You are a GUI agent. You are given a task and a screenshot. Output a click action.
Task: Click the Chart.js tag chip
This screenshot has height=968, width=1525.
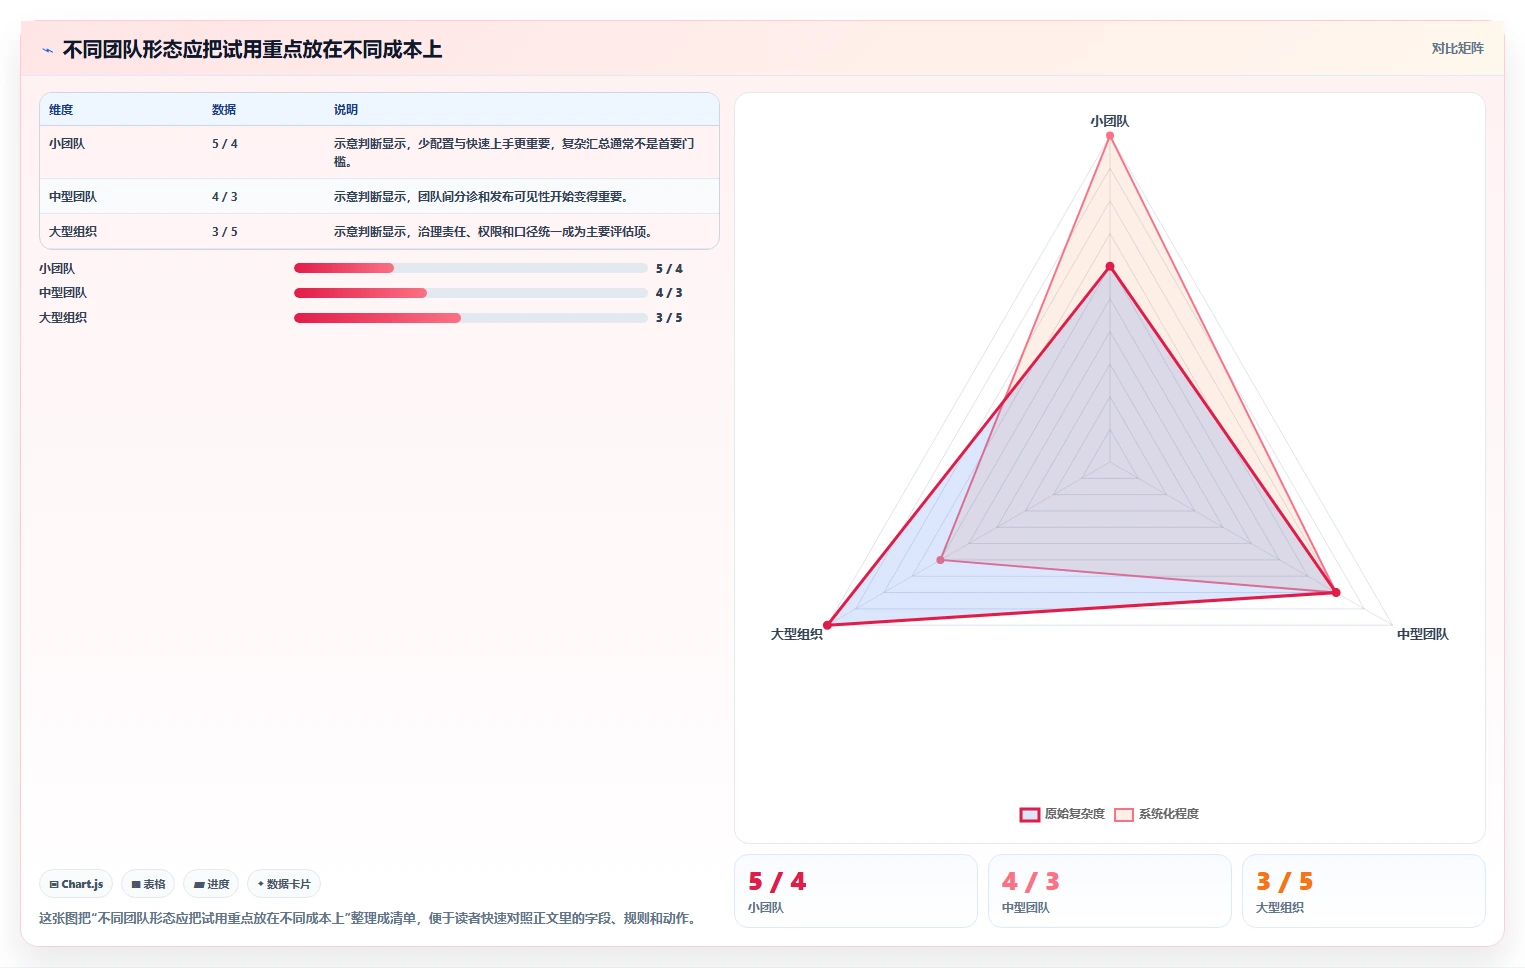click(76, 884)
